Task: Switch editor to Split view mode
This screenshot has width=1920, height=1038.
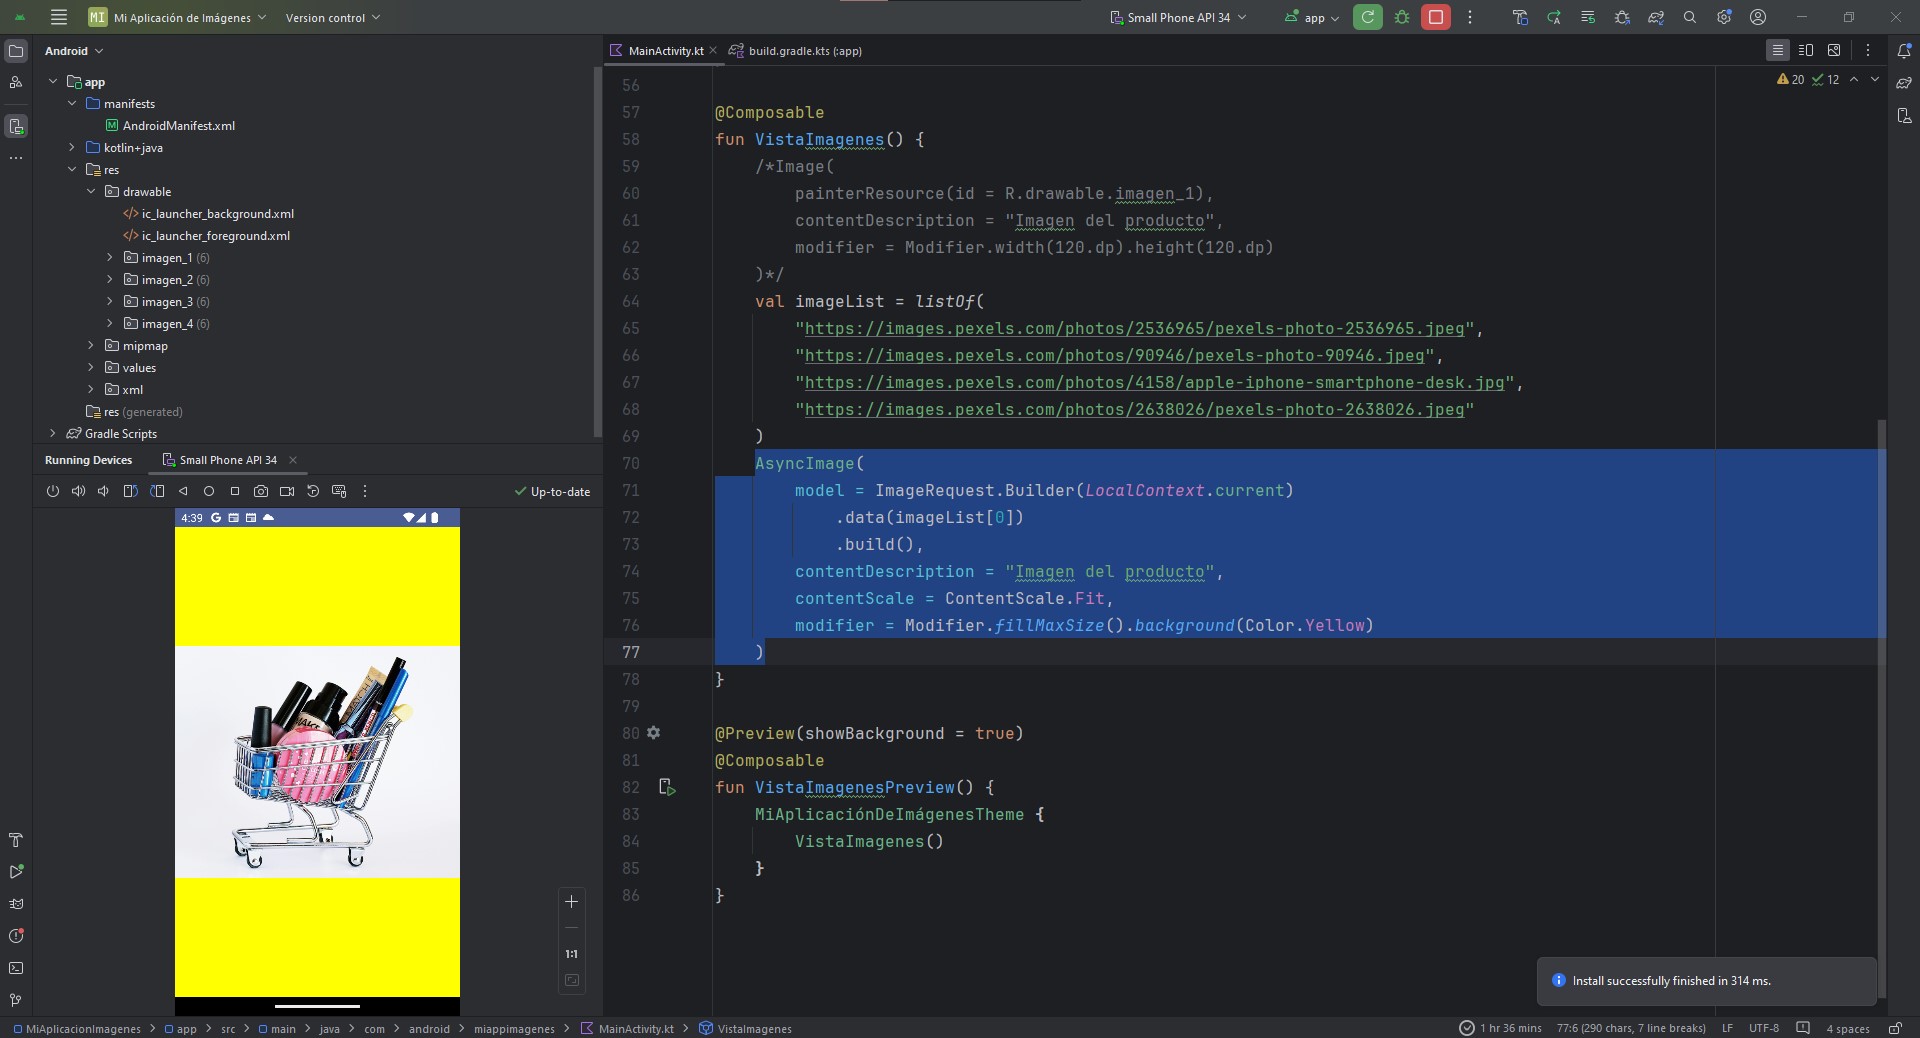Action: (1806, 50)
